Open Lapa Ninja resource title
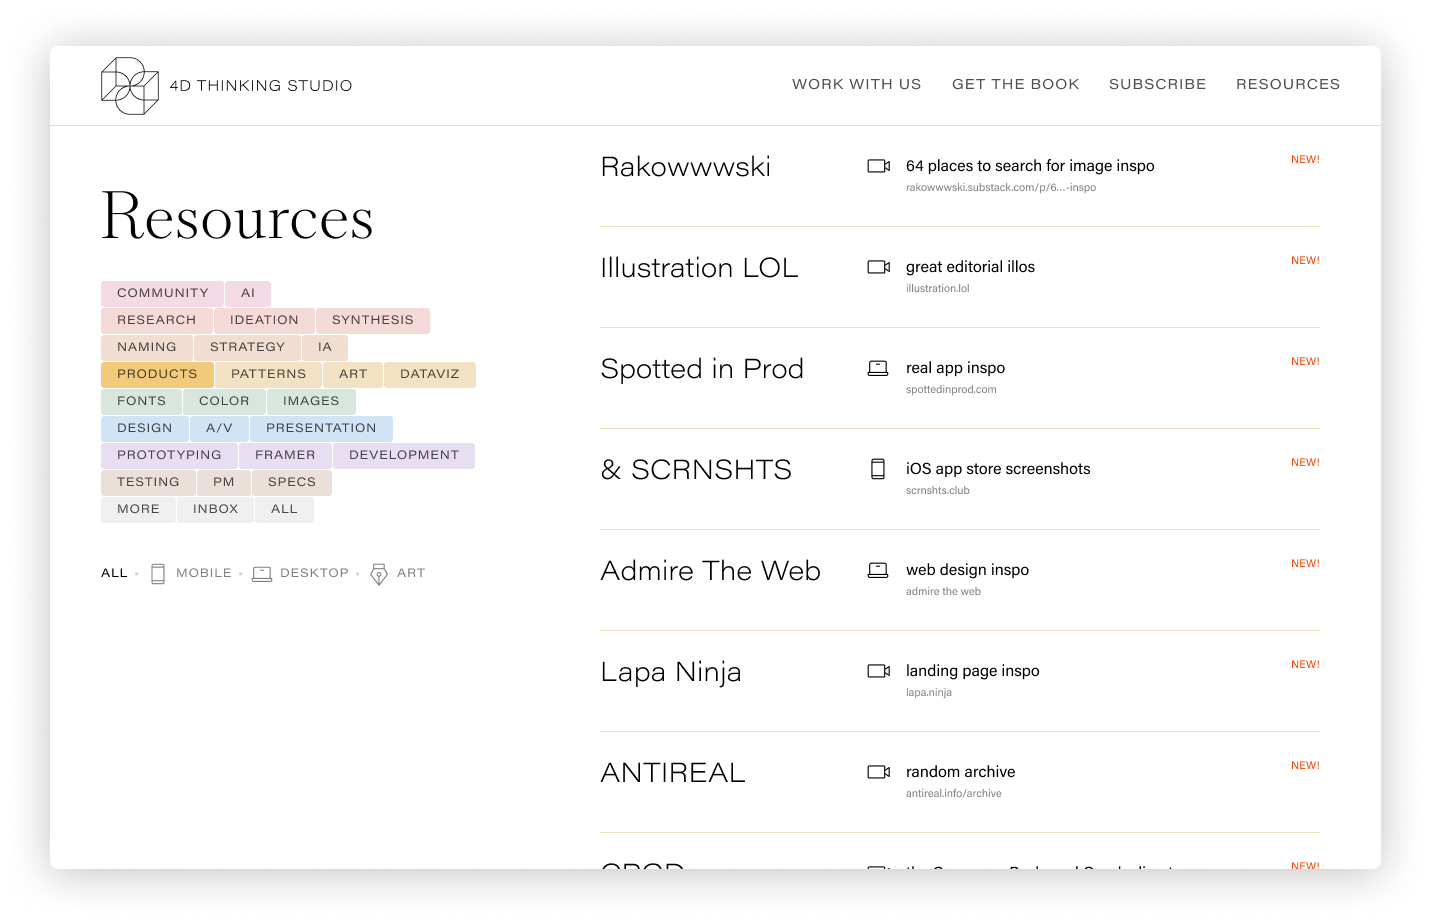The image size is (1431, 923). coord(671,672)
